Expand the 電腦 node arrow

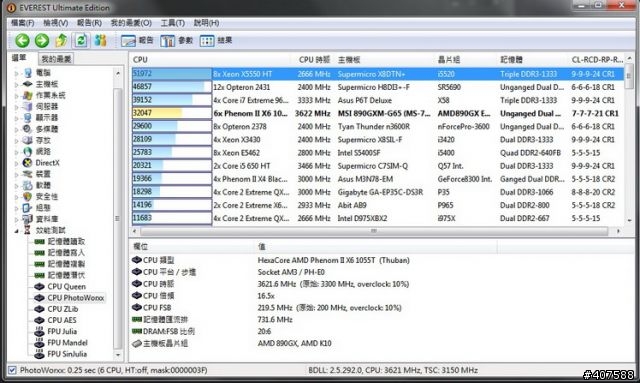tap(17, 73)
